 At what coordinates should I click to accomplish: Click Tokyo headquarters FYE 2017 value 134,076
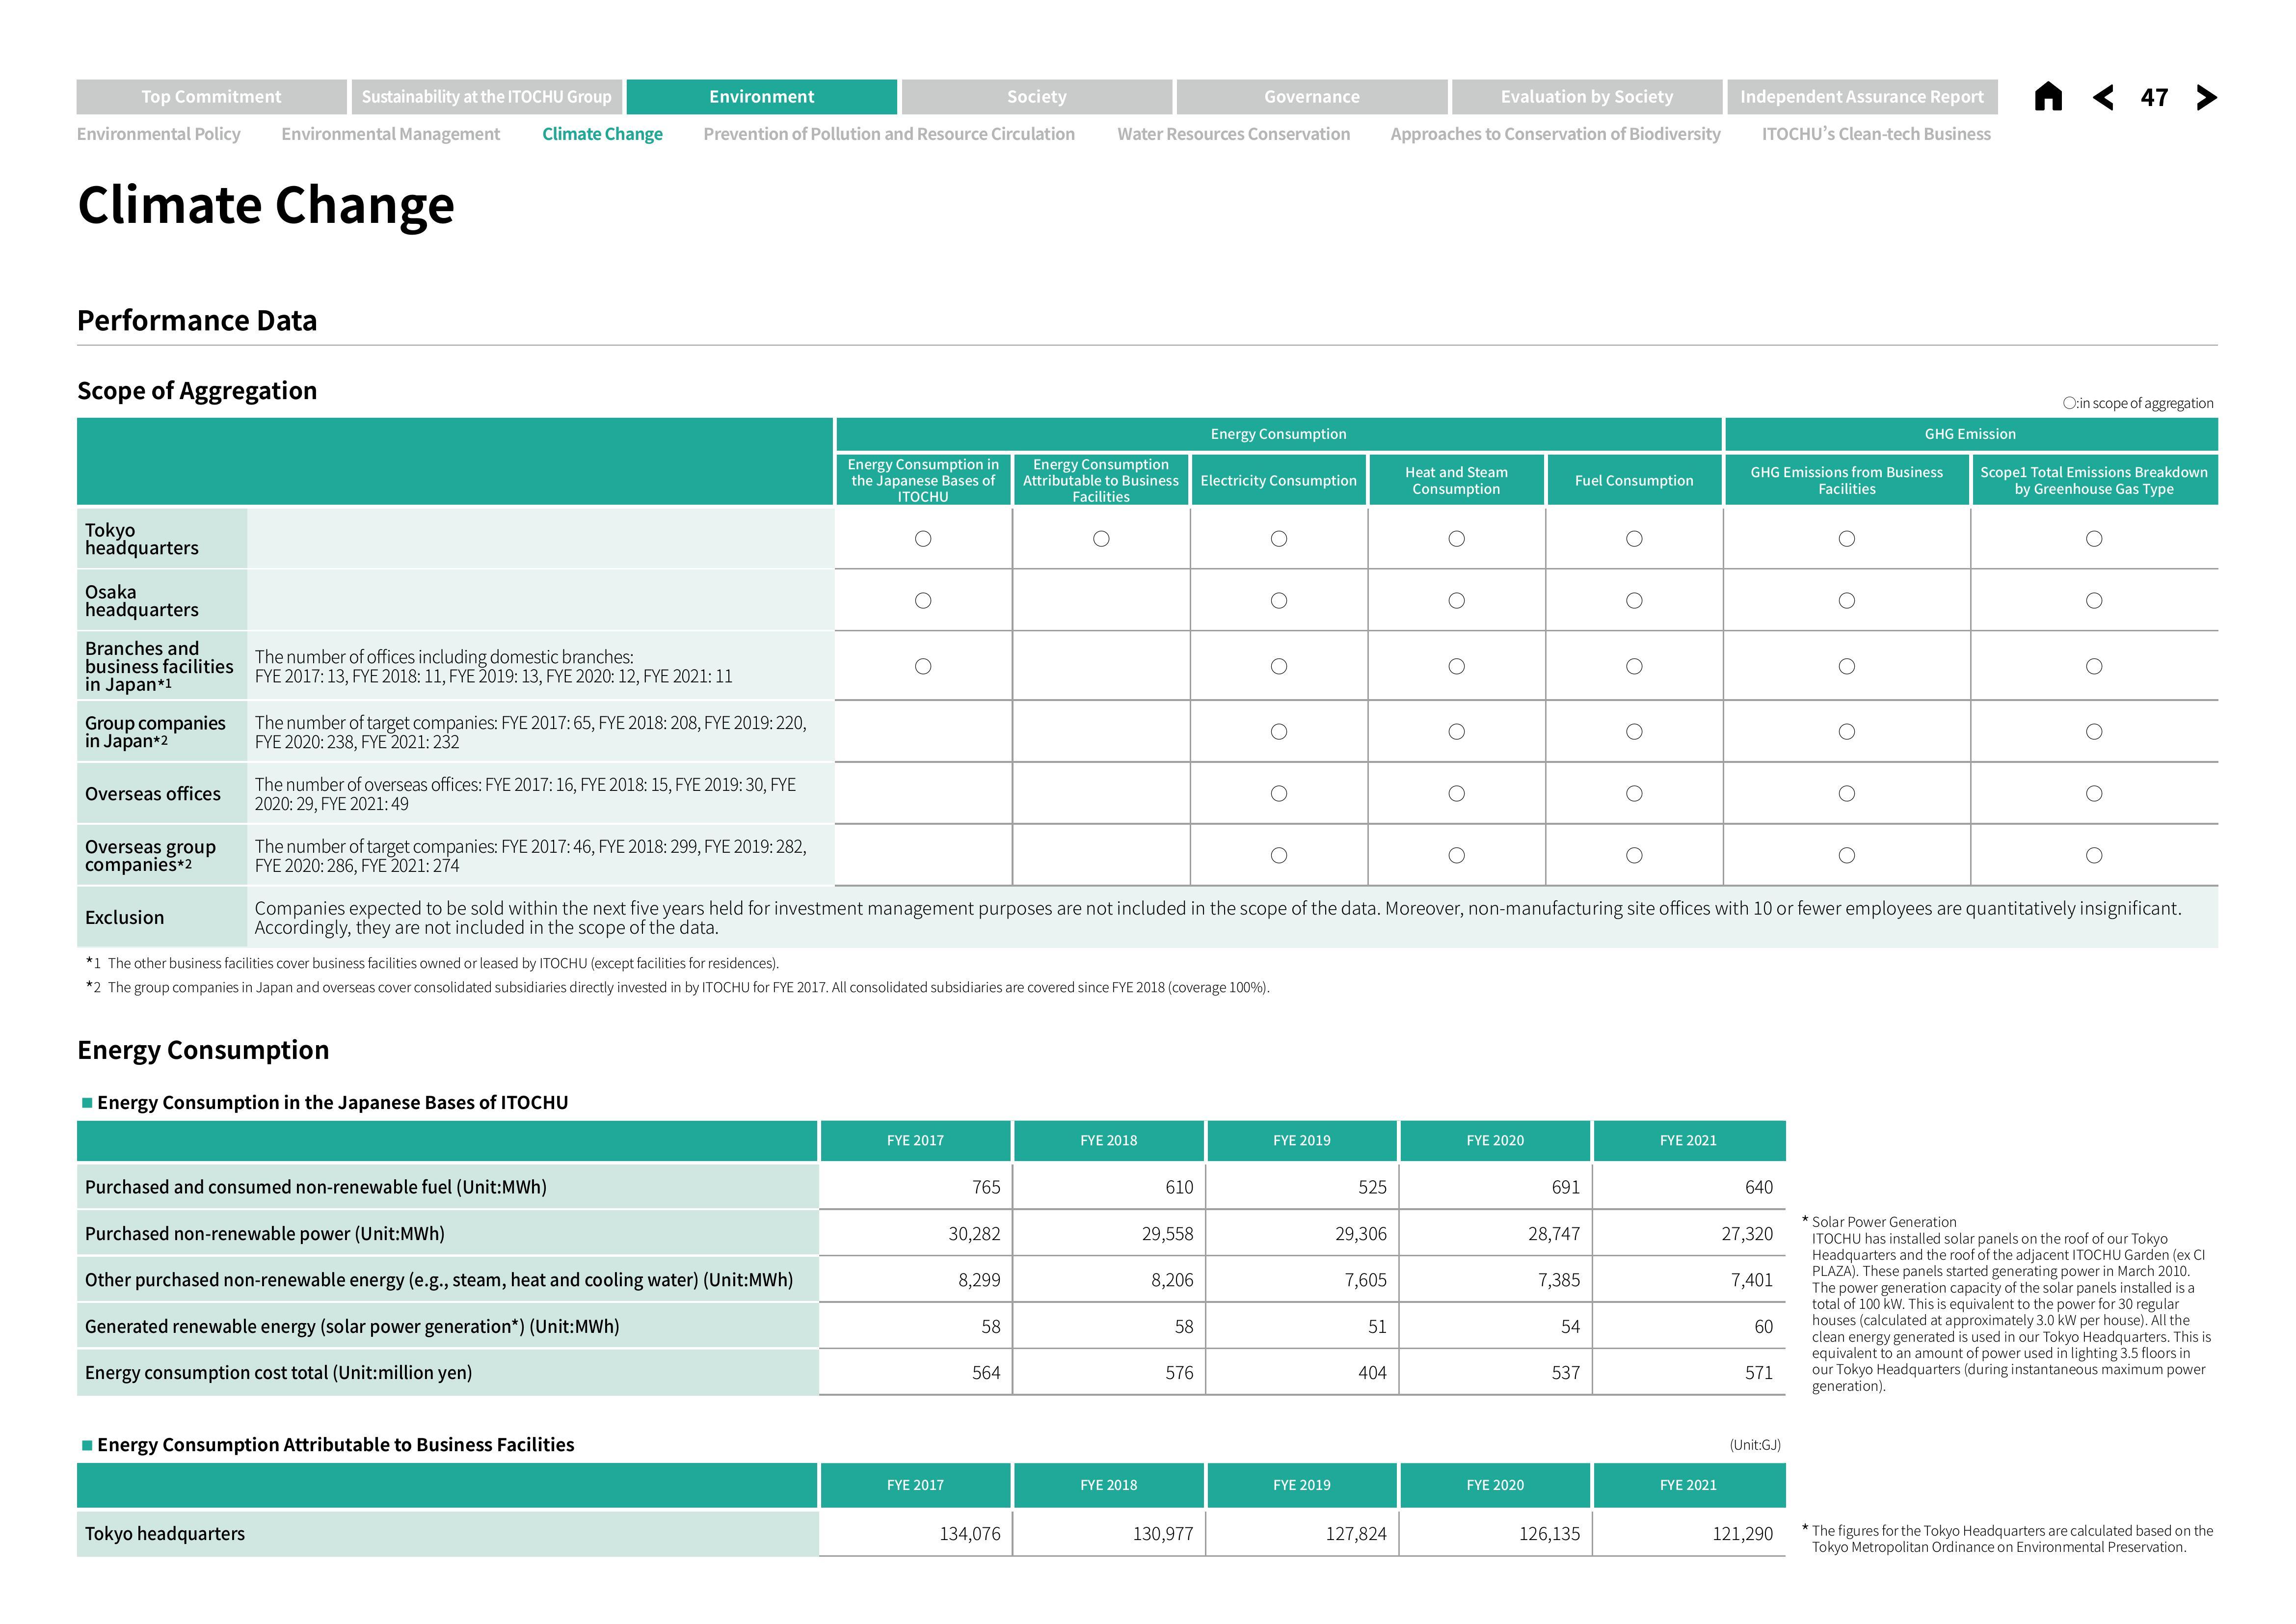tap(970, 1534)
